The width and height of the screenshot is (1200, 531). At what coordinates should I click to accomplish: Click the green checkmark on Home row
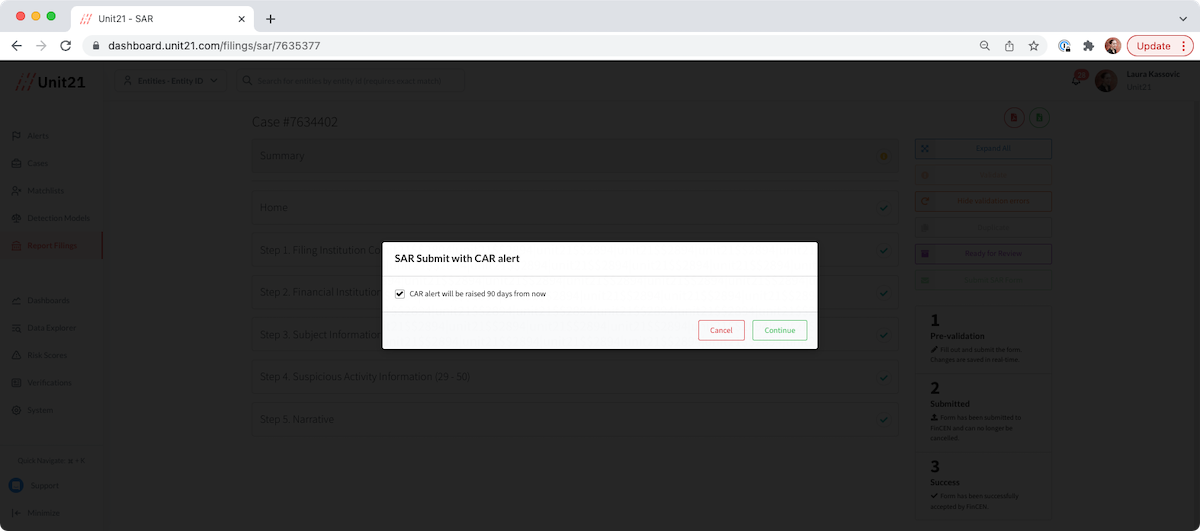click(x=883, y=208)
